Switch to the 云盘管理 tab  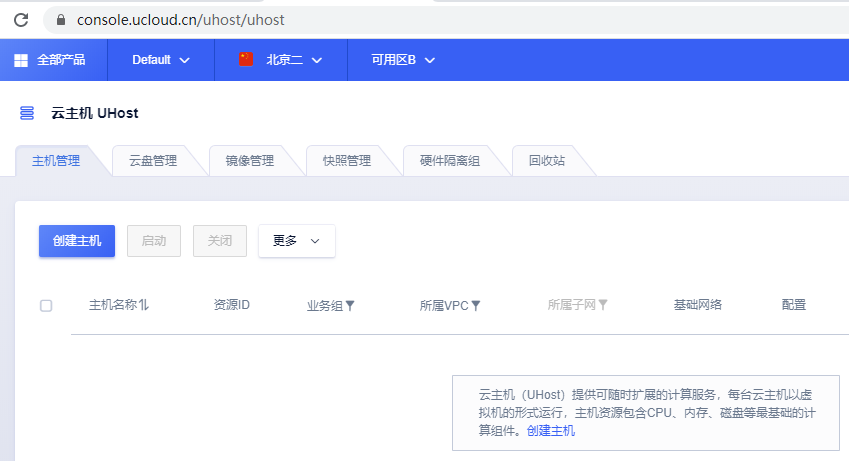pyautogui.click(x=153, y=161)
